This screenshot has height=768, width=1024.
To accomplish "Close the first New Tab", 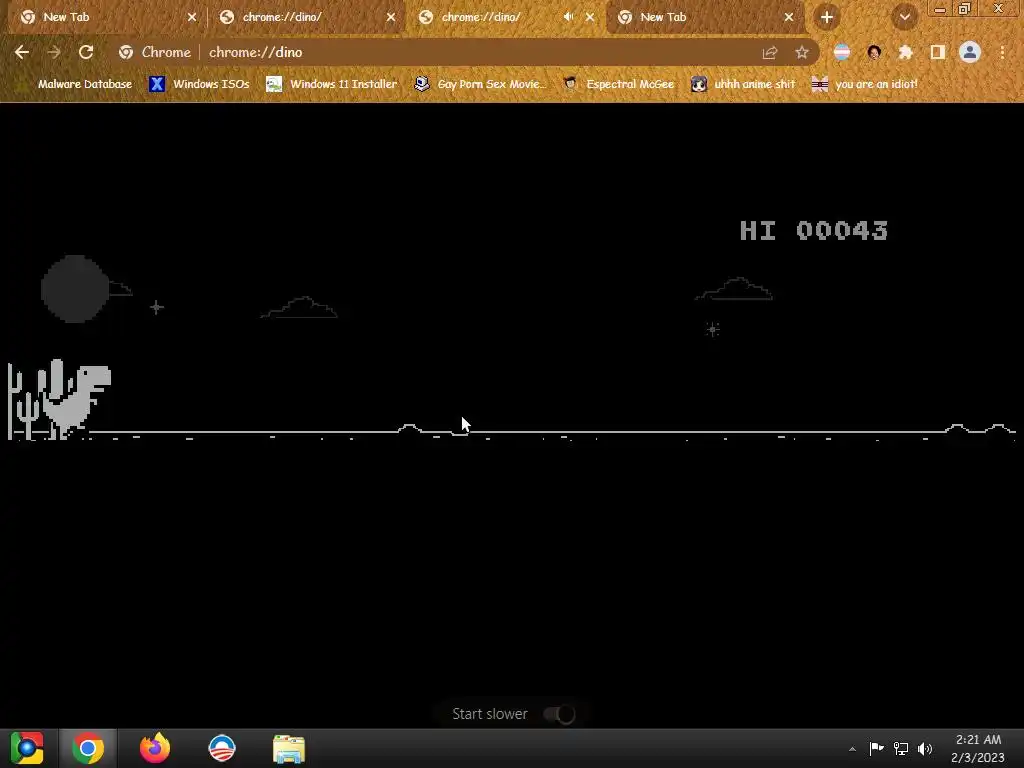I will click(x=192, y=17).
